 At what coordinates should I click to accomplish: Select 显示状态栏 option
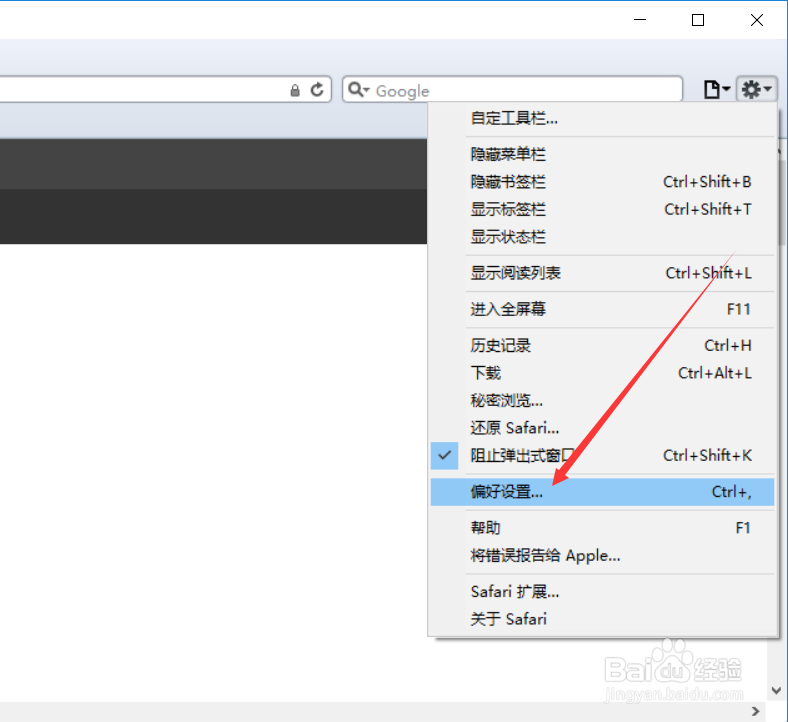(602, 237)
